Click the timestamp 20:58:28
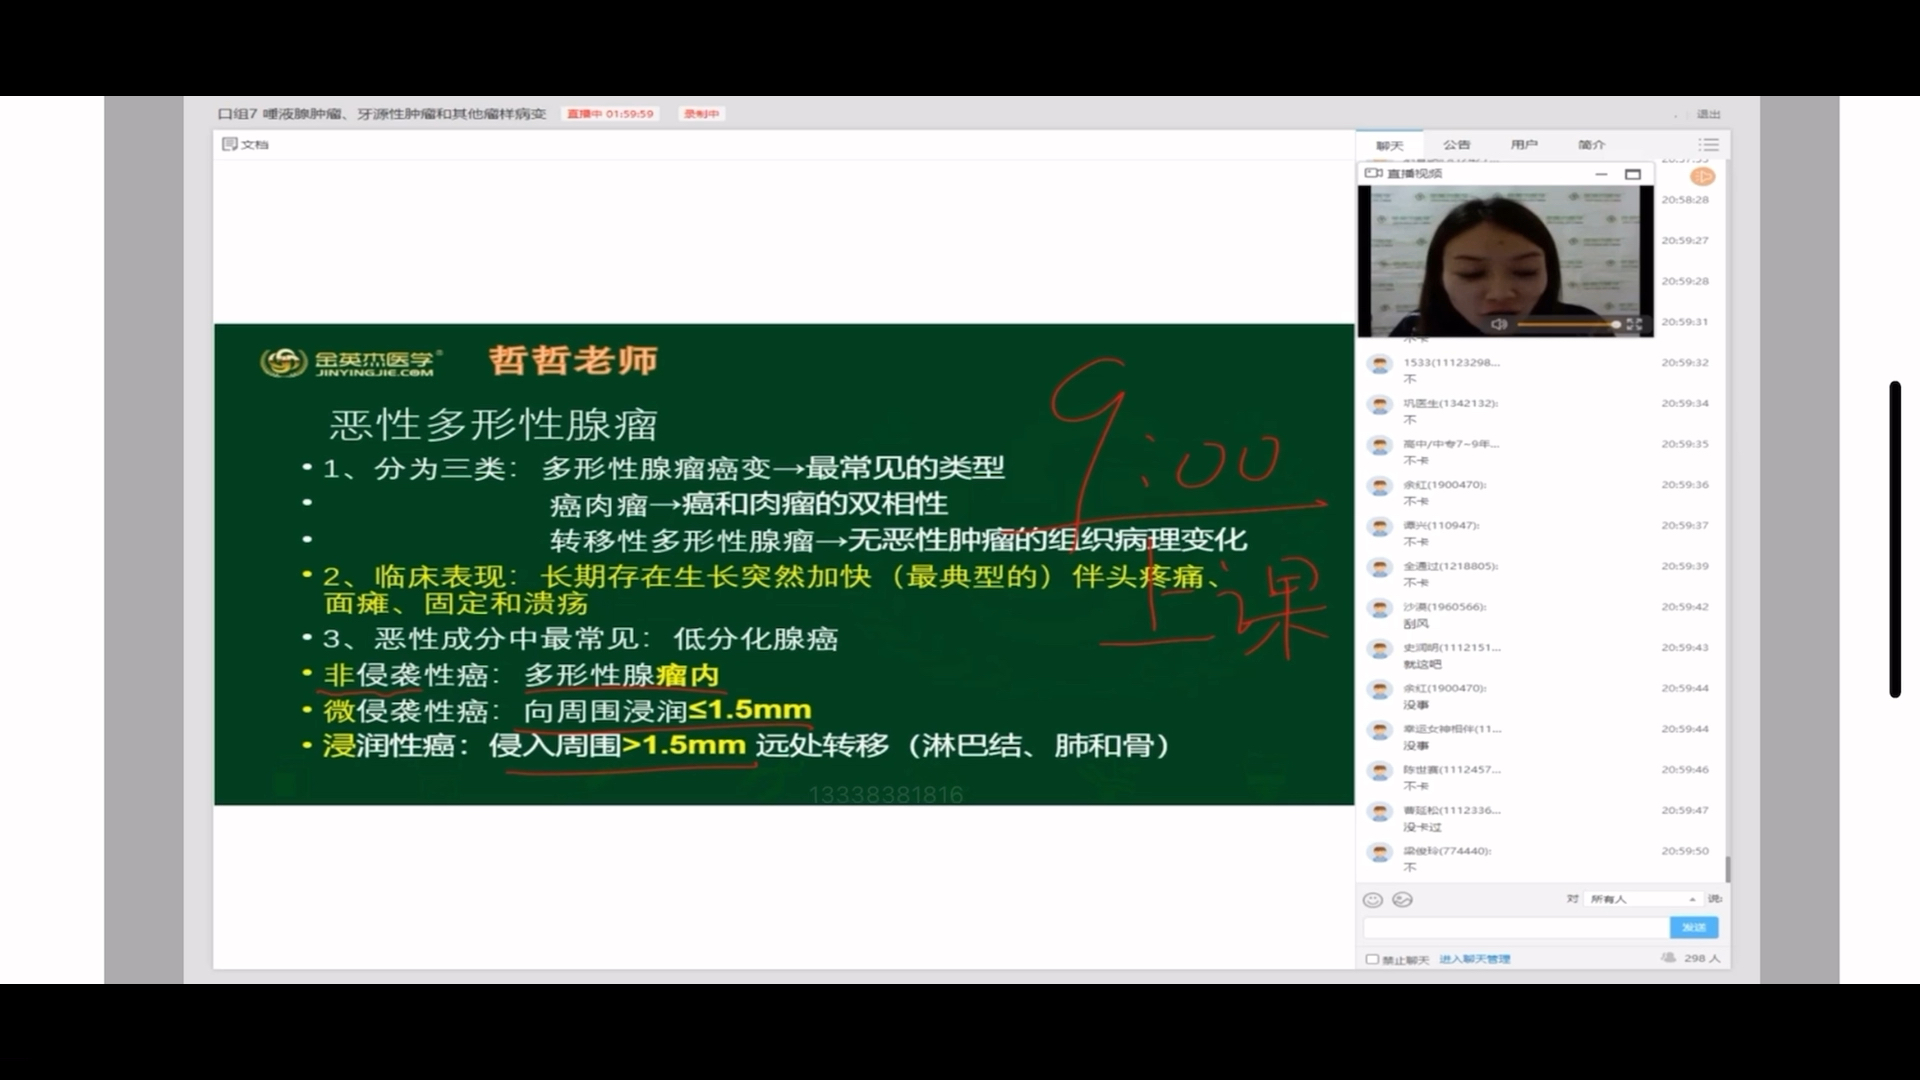Image resolution: width=1920 pixels, height=1080 pixels. pyautogui.click(x=1685, y=200)
